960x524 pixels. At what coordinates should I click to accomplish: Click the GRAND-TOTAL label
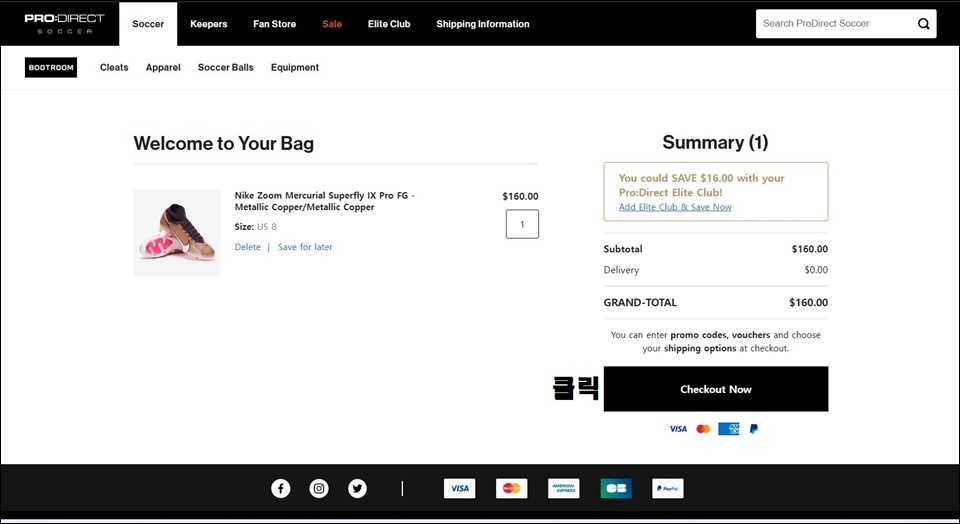(x=640, y=302)
